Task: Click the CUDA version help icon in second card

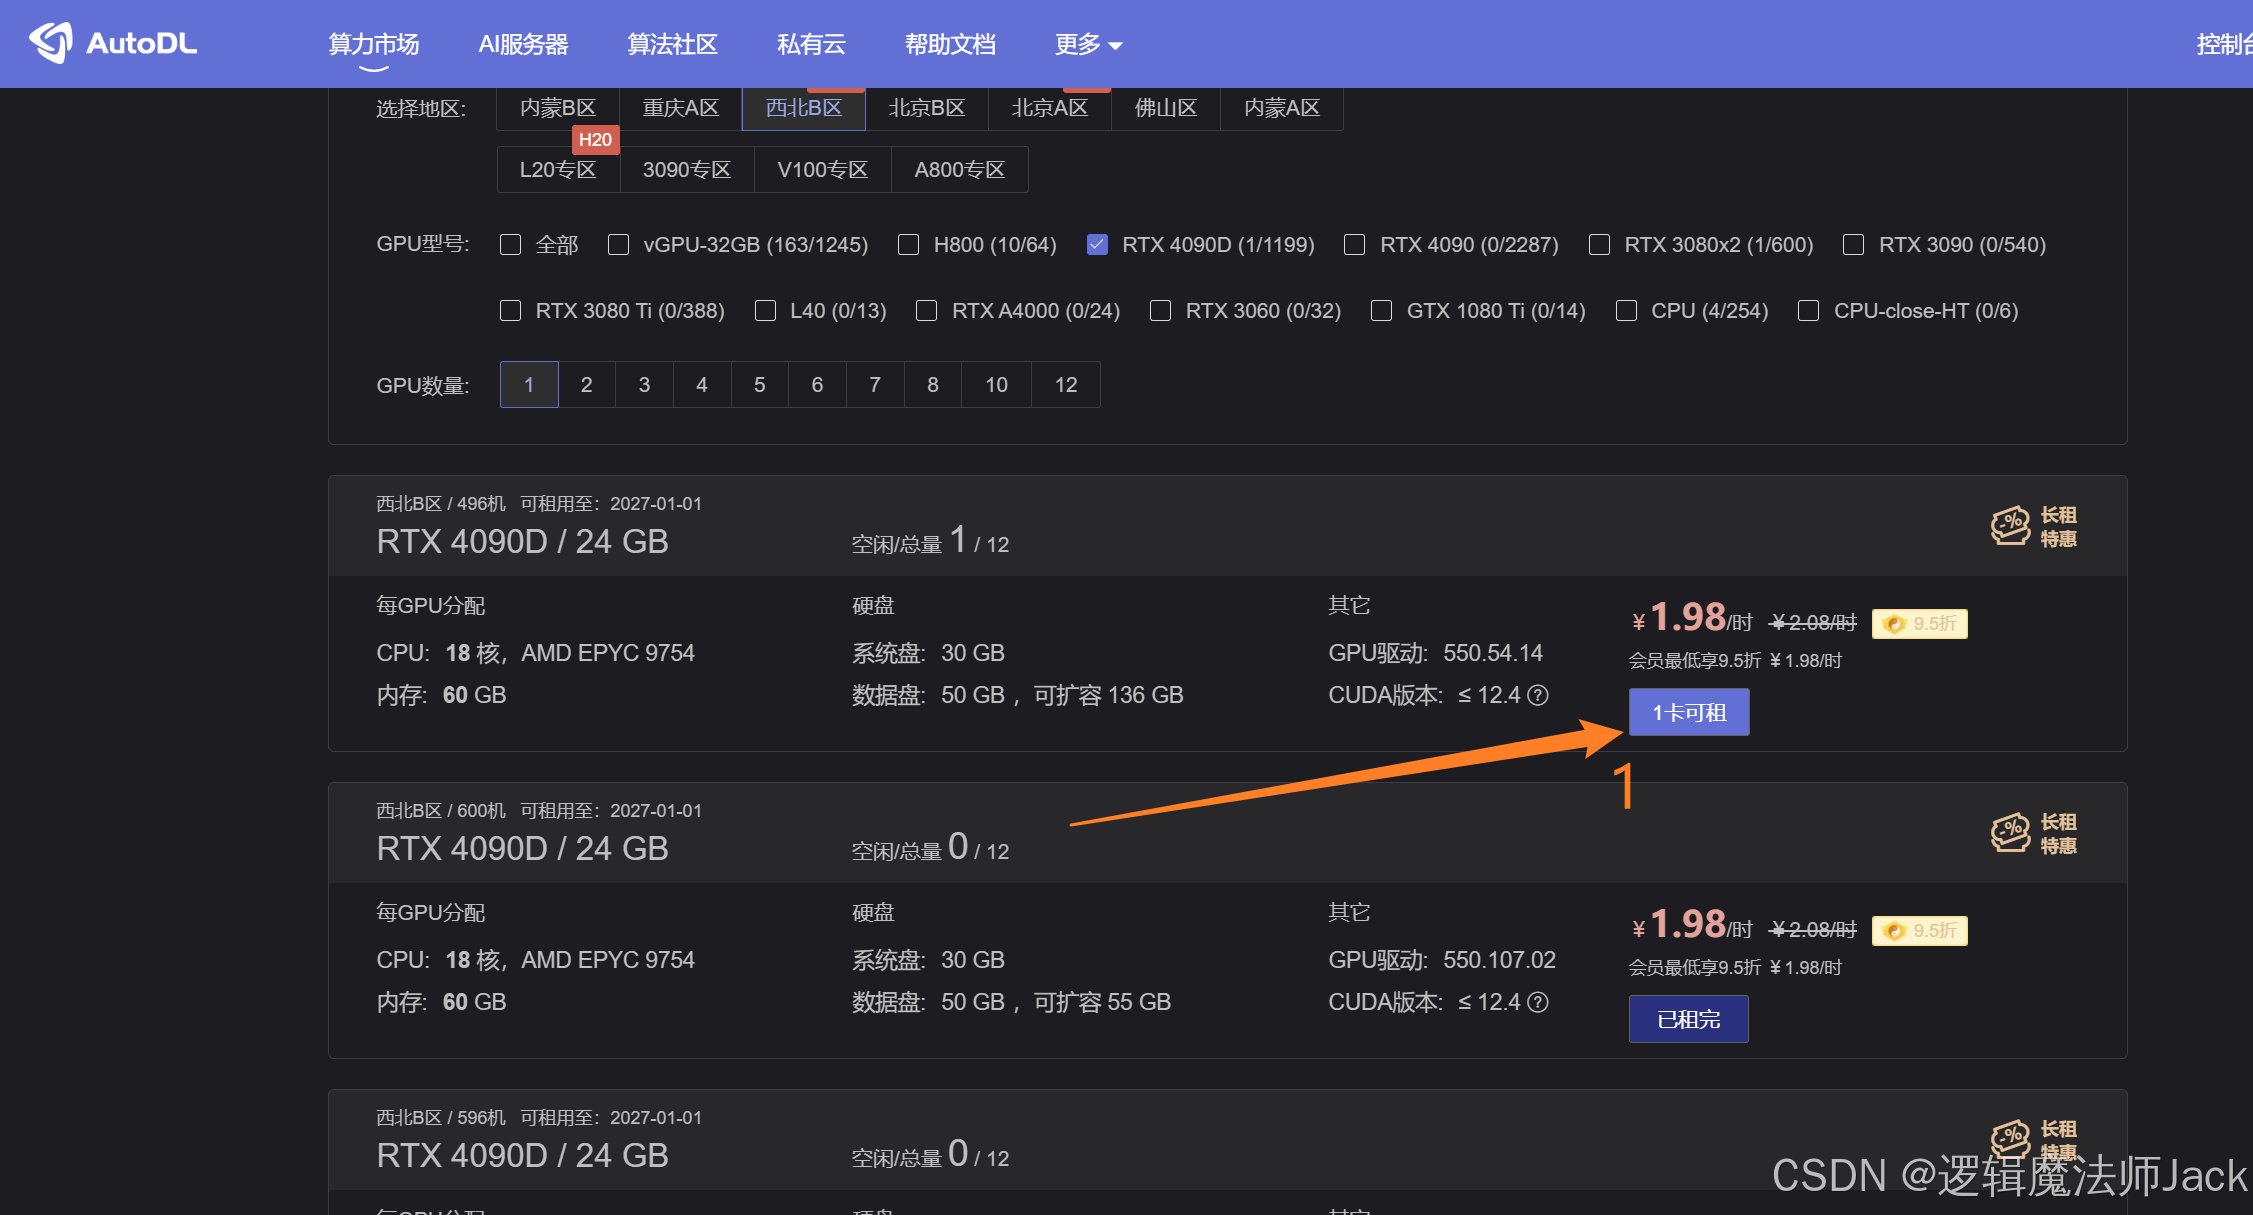Action: click(x=1538, y=1002)
